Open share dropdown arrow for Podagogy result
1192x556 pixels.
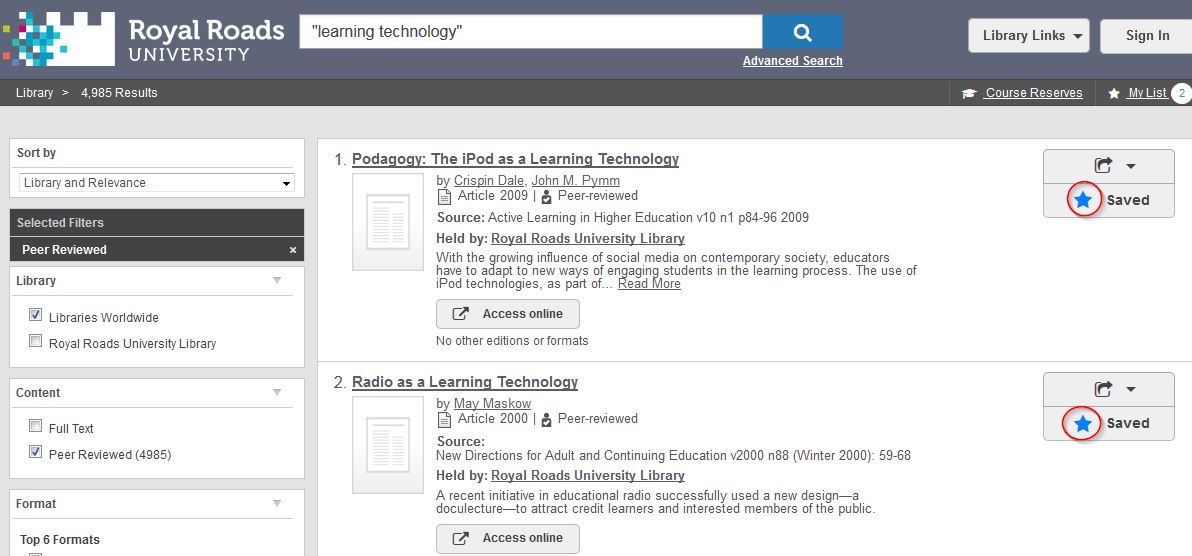pos(1130,166)
